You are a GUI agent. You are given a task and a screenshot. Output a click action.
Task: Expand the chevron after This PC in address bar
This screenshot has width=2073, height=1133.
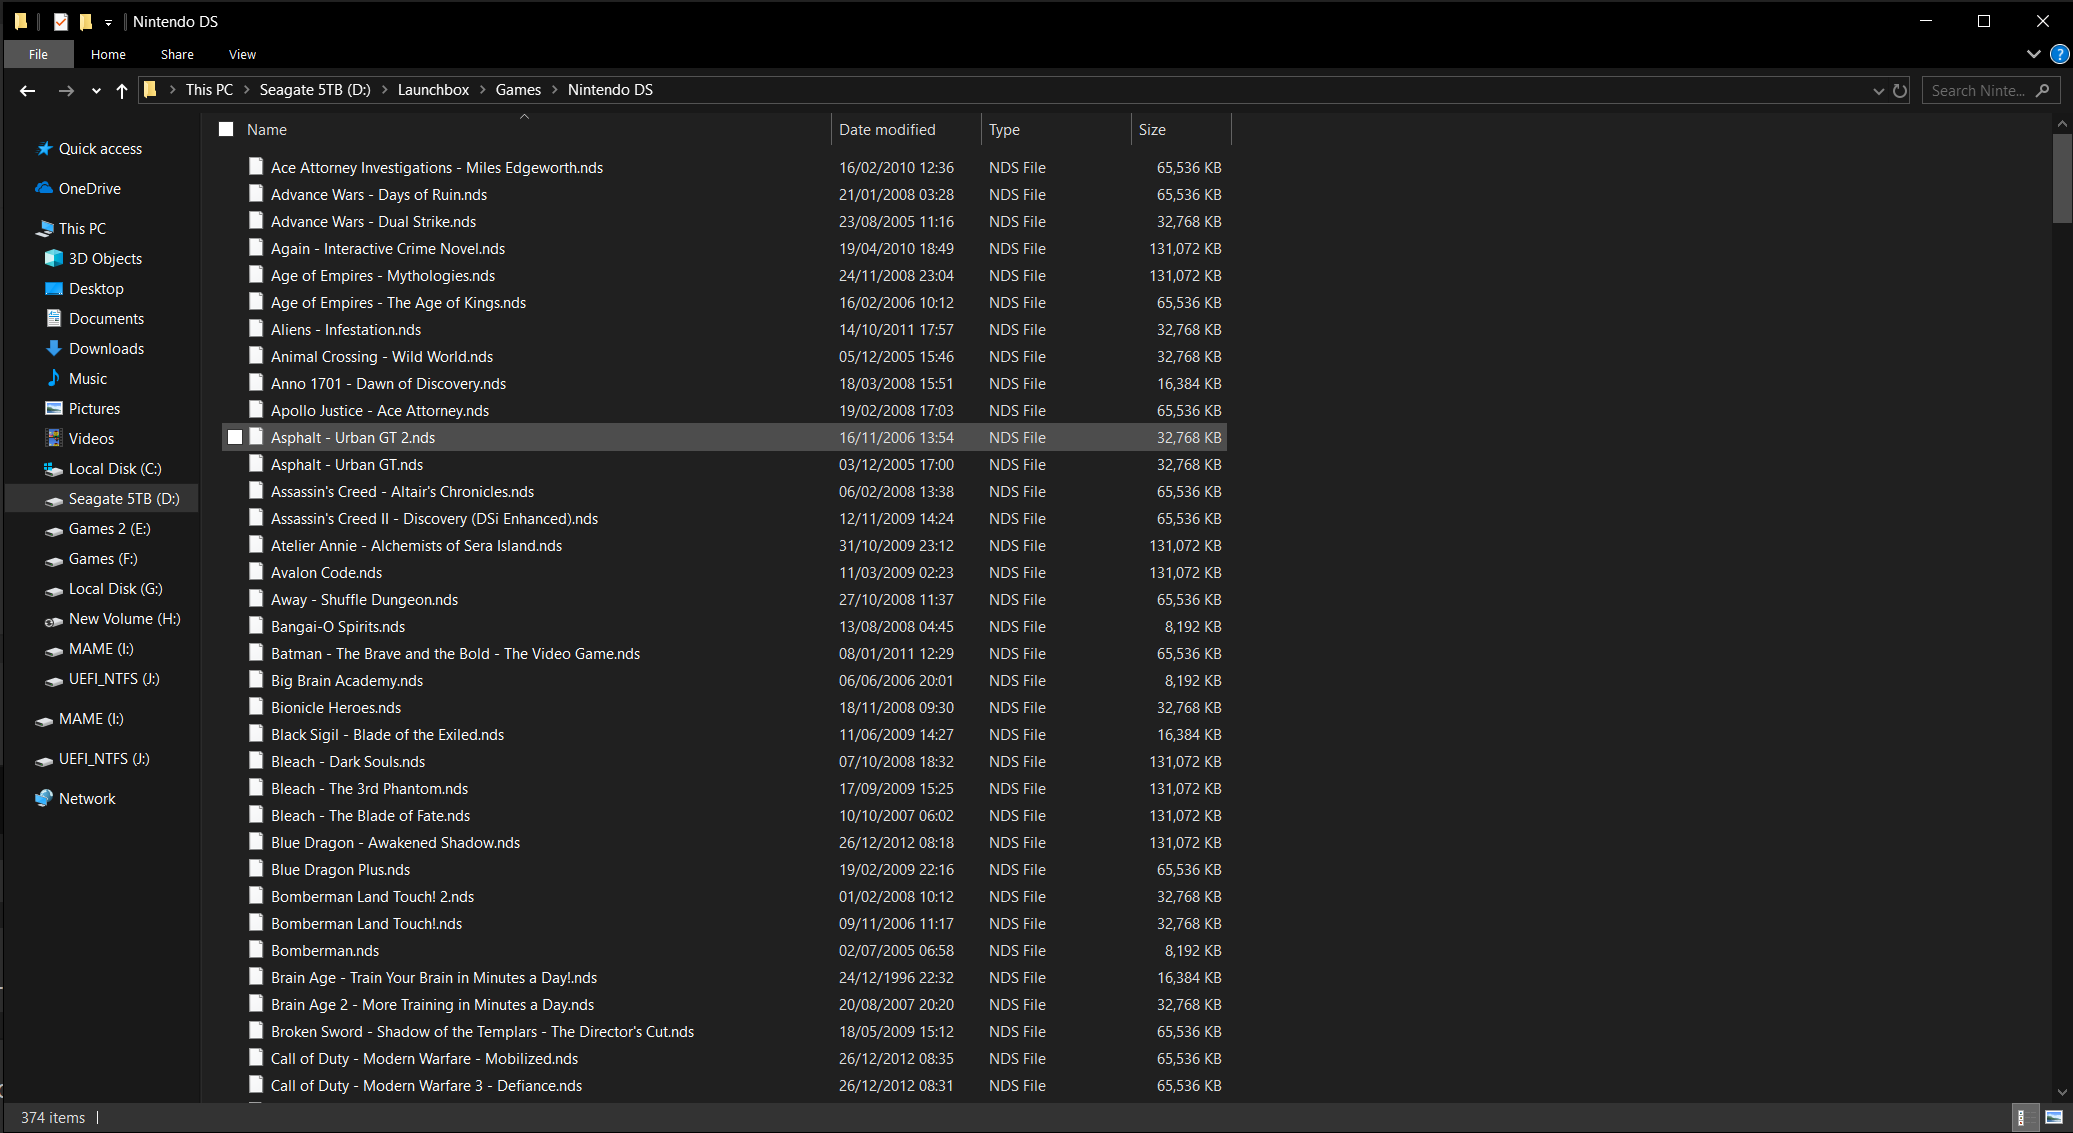tap(246, 90)
